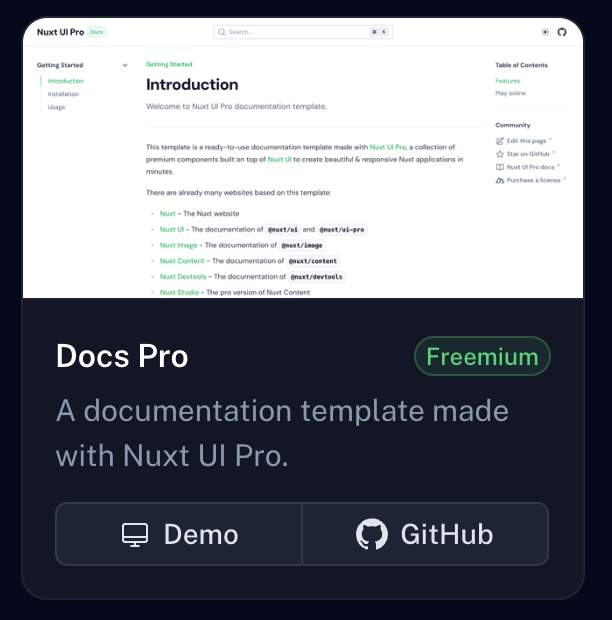The image size is (612, 620).
Task: Click the @nuxt/devtools code badge
Action: tap(316, 277)
